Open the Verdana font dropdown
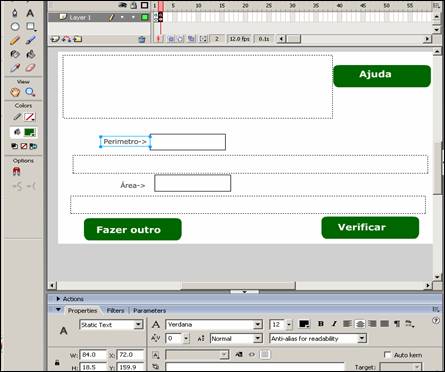The width and height of the screenshot is (445, 372). click(258, 325)
